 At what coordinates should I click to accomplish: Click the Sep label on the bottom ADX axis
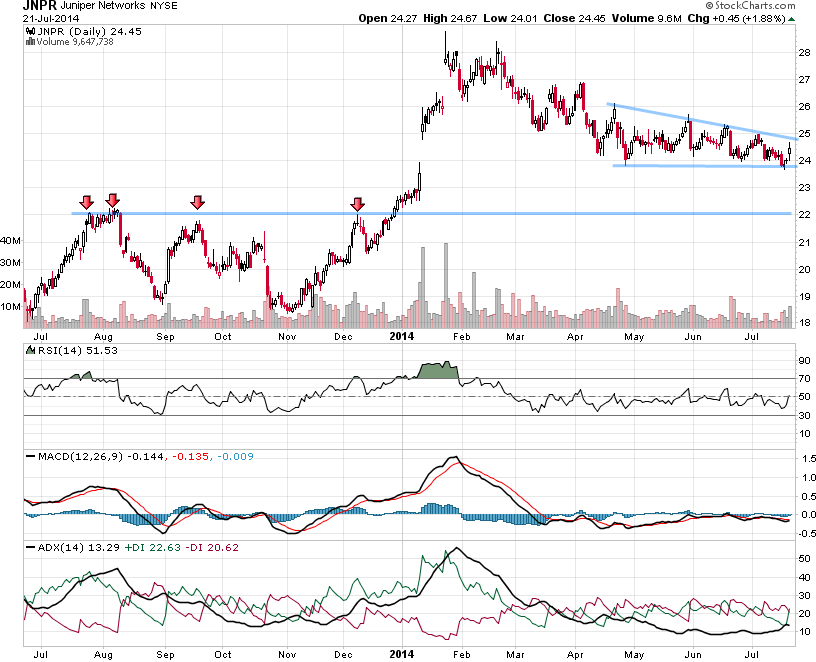[x=165, y=655]
